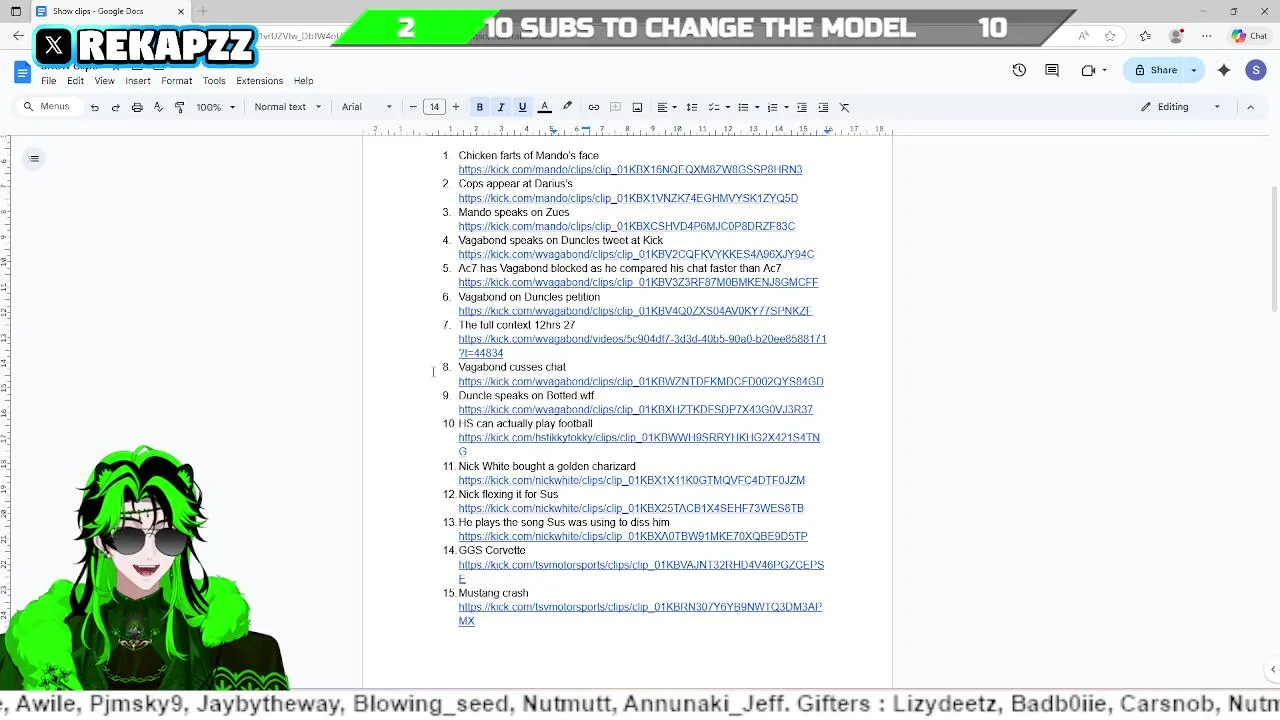Go back in the browser
Screen dimensions: 1280x720
point(18,36)
